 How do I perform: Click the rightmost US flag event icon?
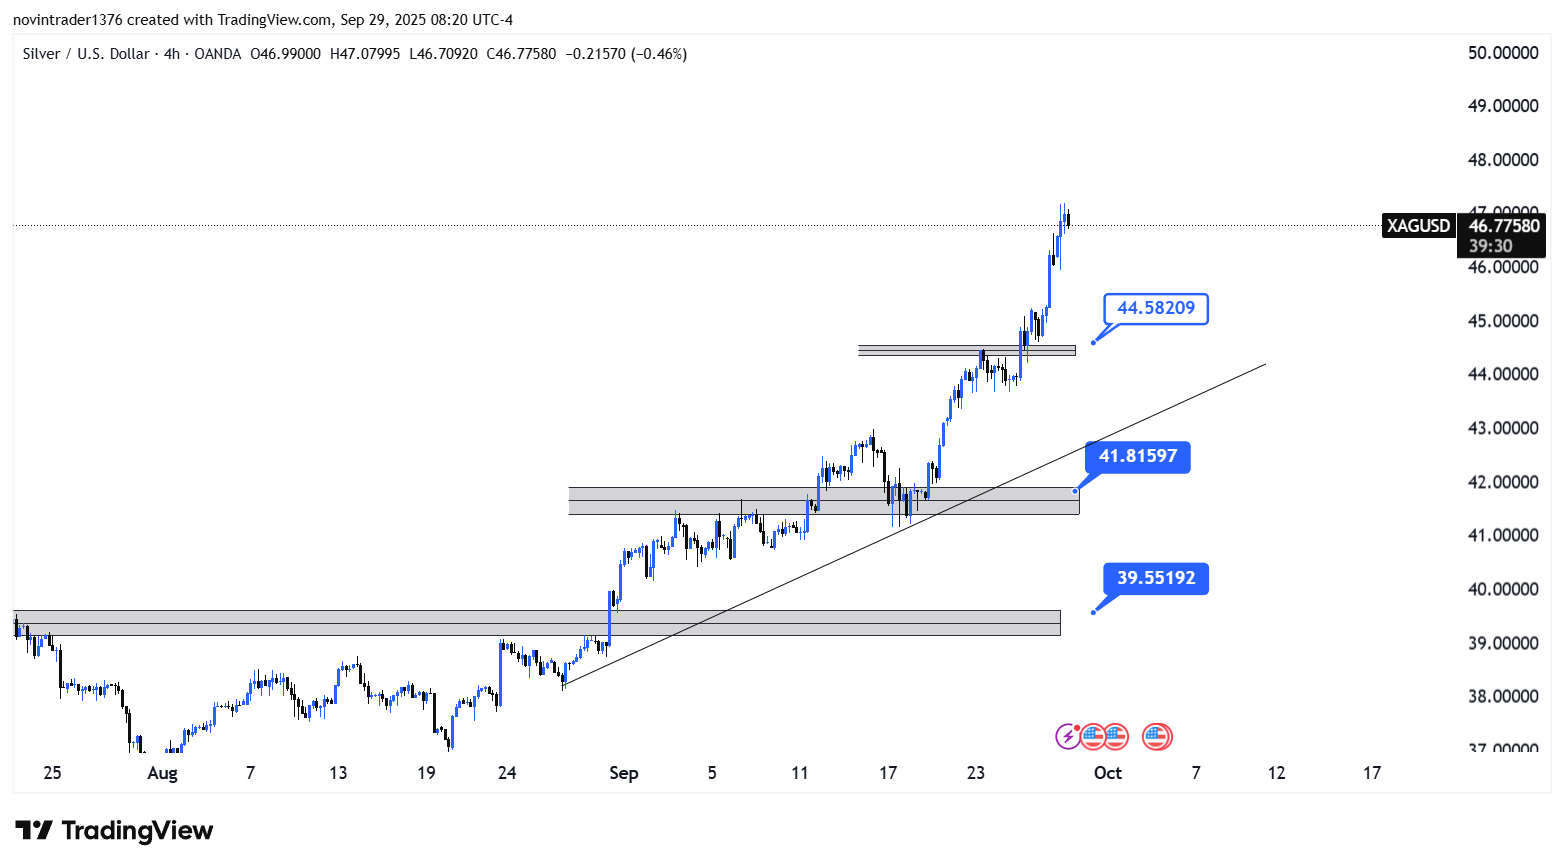pyautogui.click(x=1157, y=737)
